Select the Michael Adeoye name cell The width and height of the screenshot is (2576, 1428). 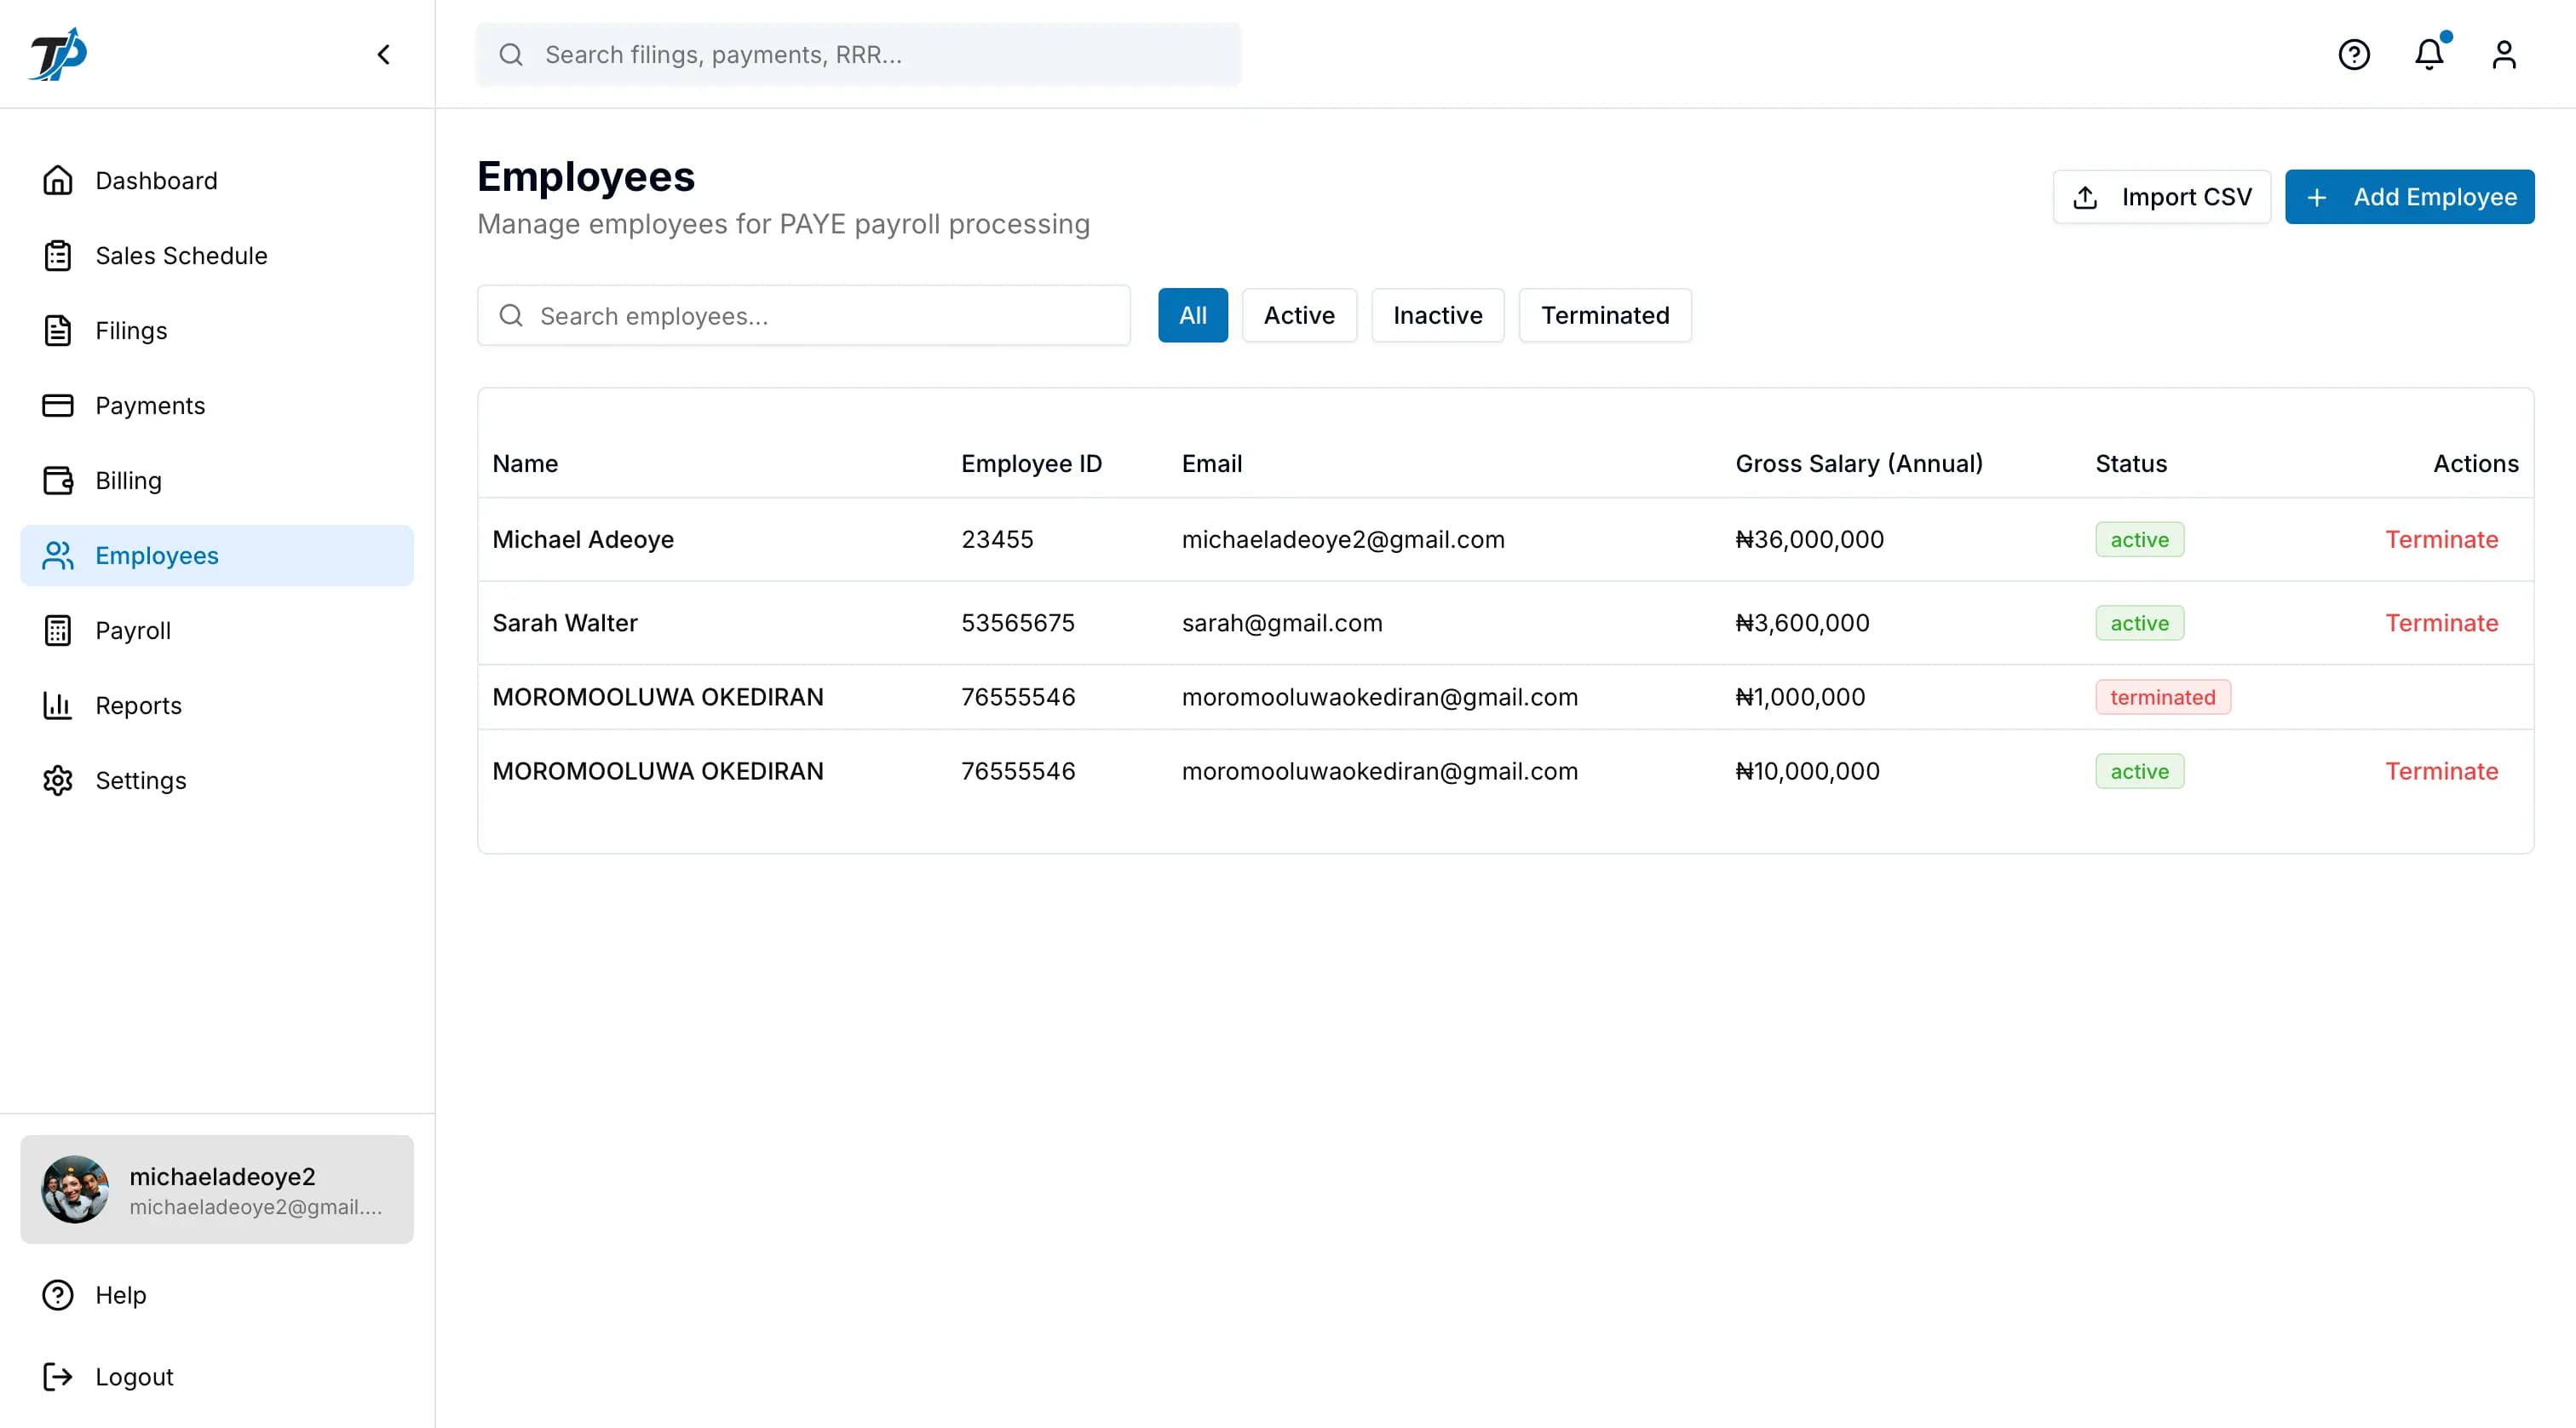(583, 539)
